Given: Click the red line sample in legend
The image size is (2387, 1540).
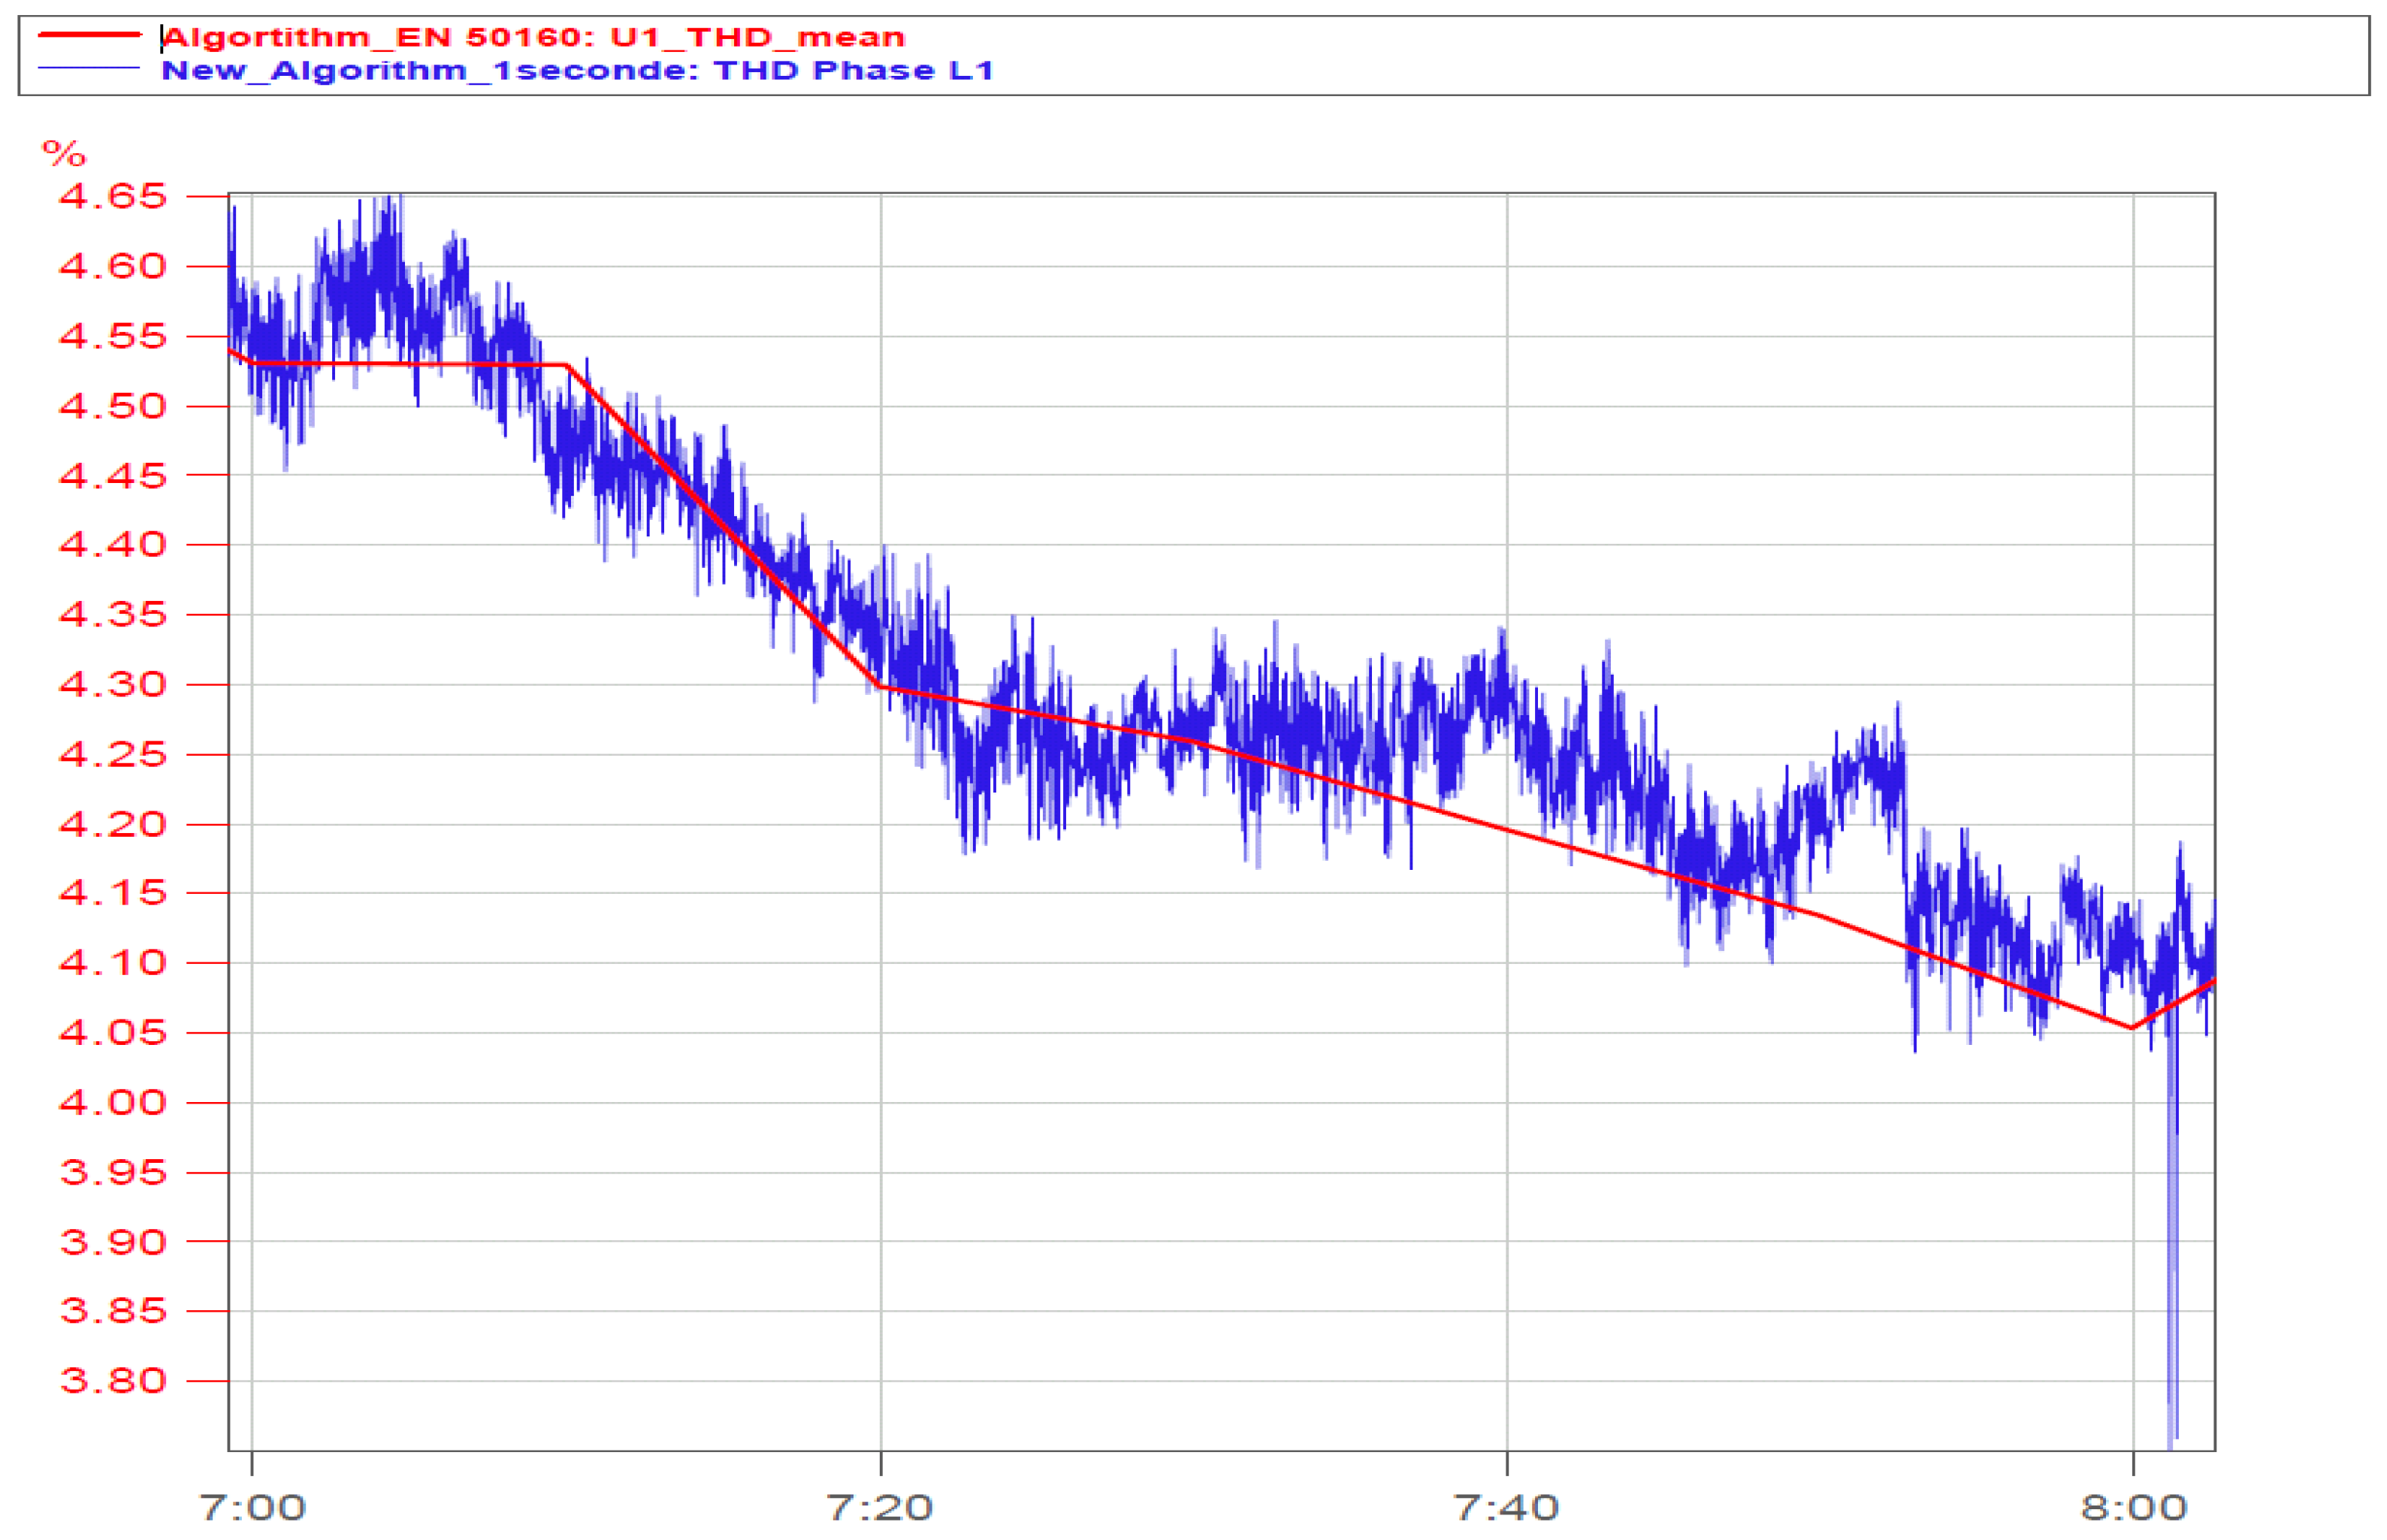Looking at the screenshot, I should point(89,35).
